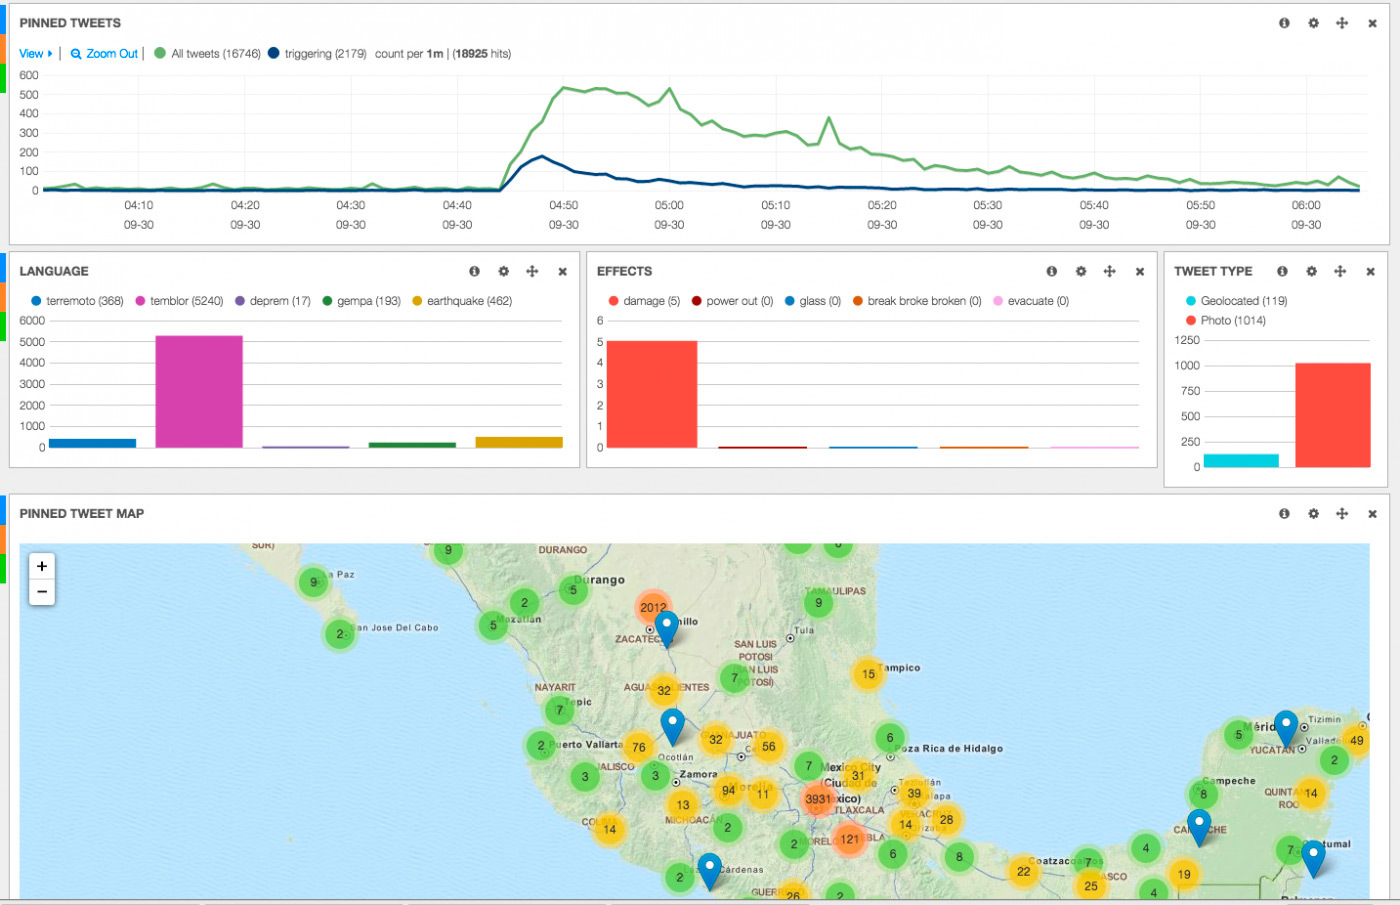Expand the 3931 cluster near Mexico City

click(x=818, y=798)
